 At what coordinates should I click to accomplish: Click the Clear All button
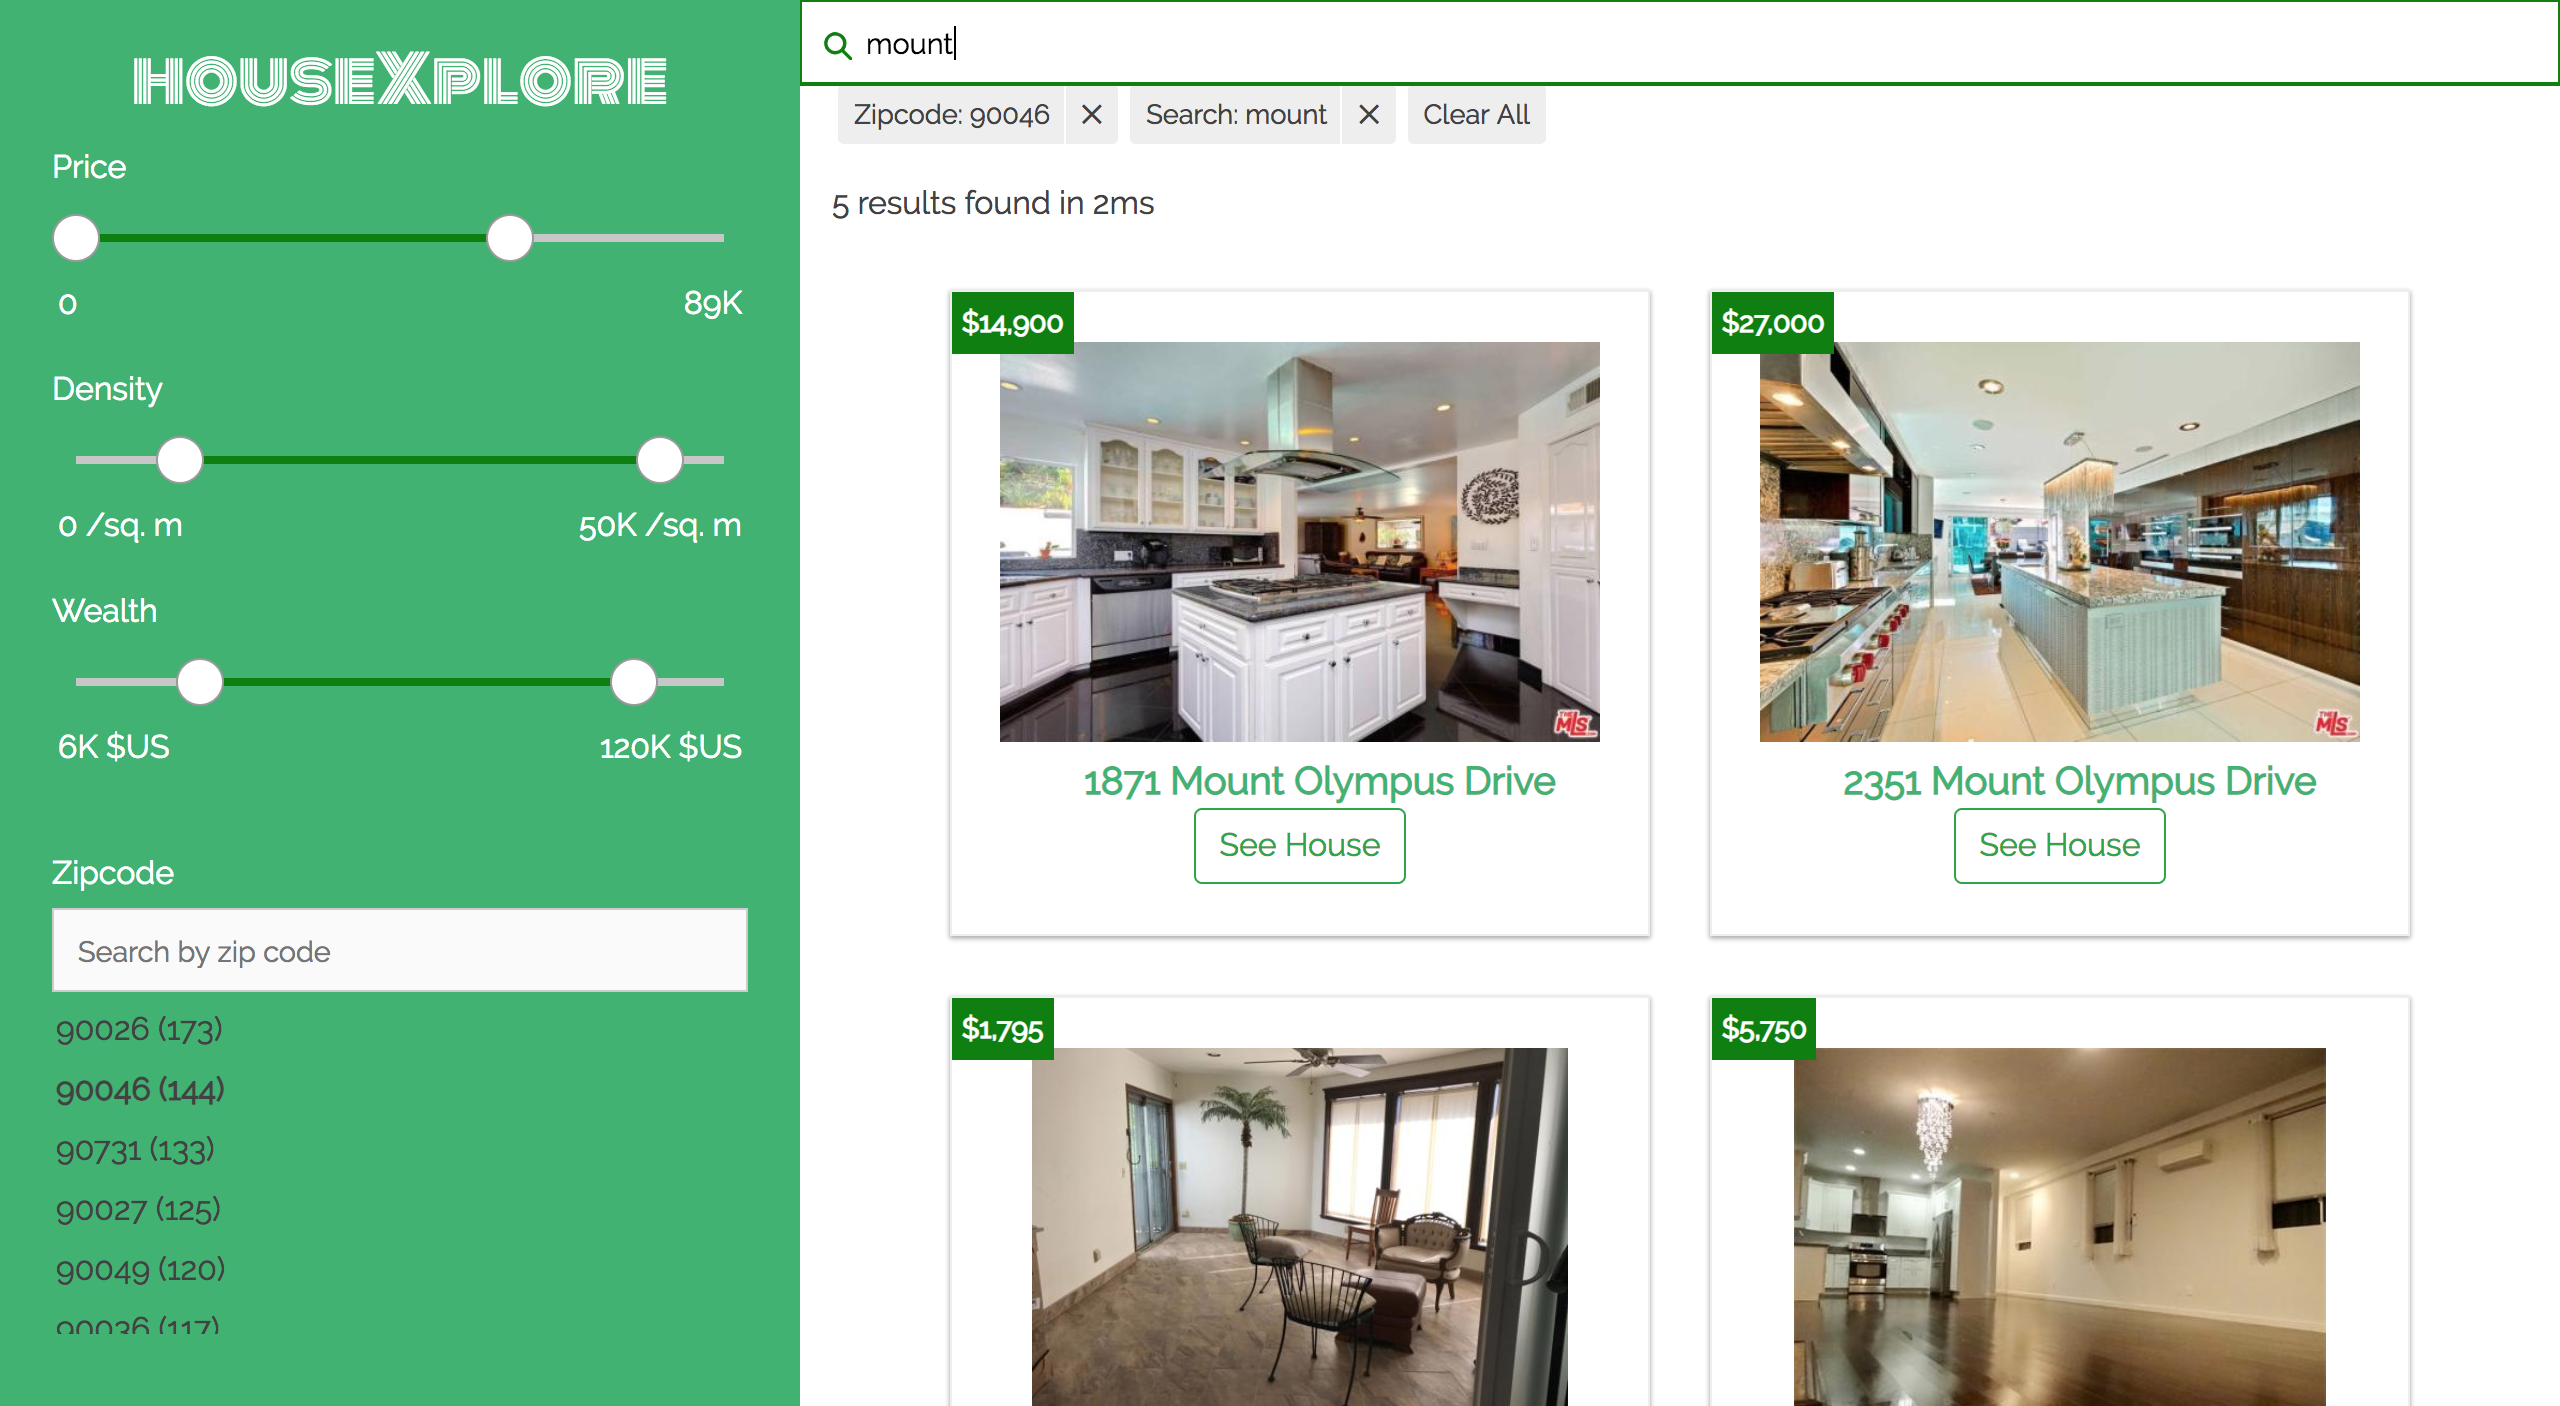click(x=1476, y=115)
